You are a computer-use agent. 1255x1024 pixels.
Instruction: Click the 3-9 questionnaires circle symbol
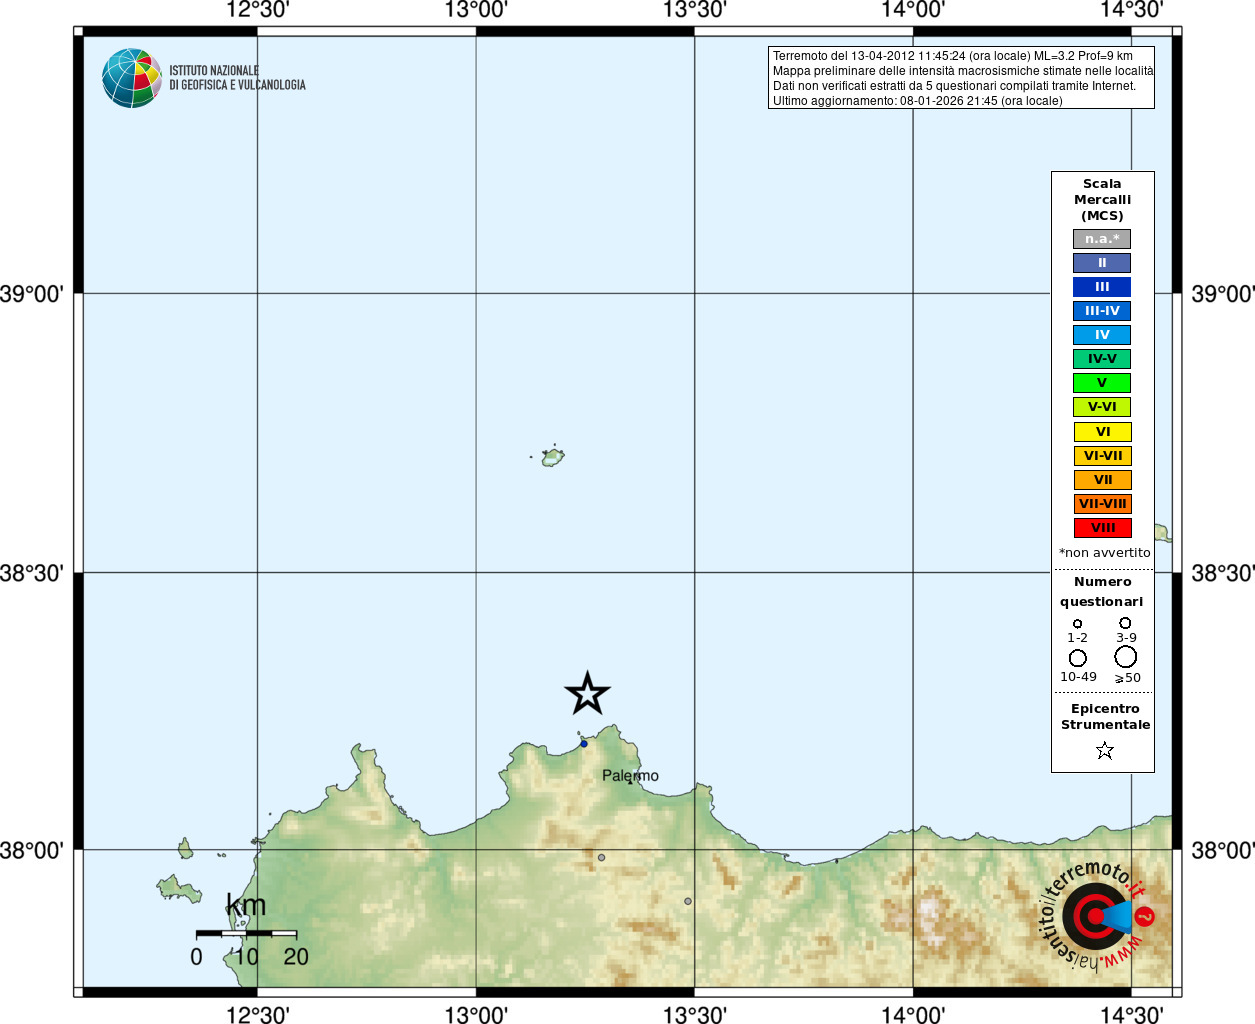tap(1125, 623)
